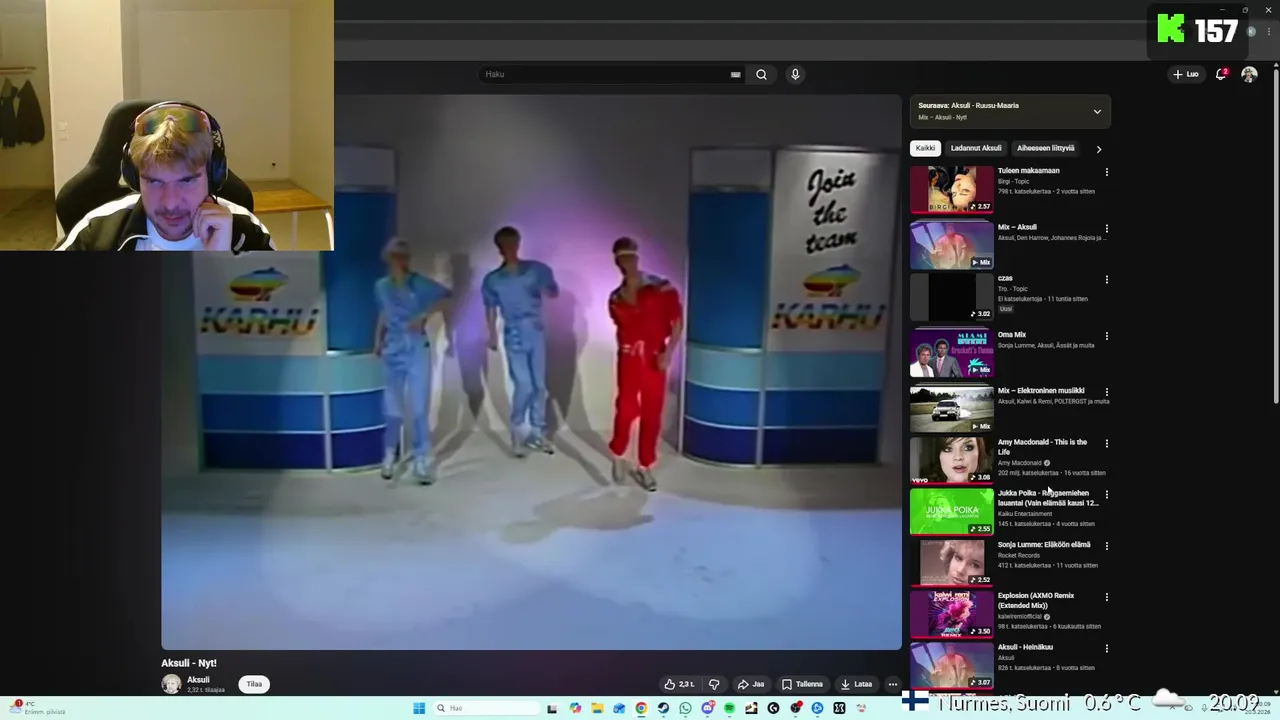Open 'Mix – Elektroninen musiikki' title
Screen dimensions: 1280x720
[1041, 391]
